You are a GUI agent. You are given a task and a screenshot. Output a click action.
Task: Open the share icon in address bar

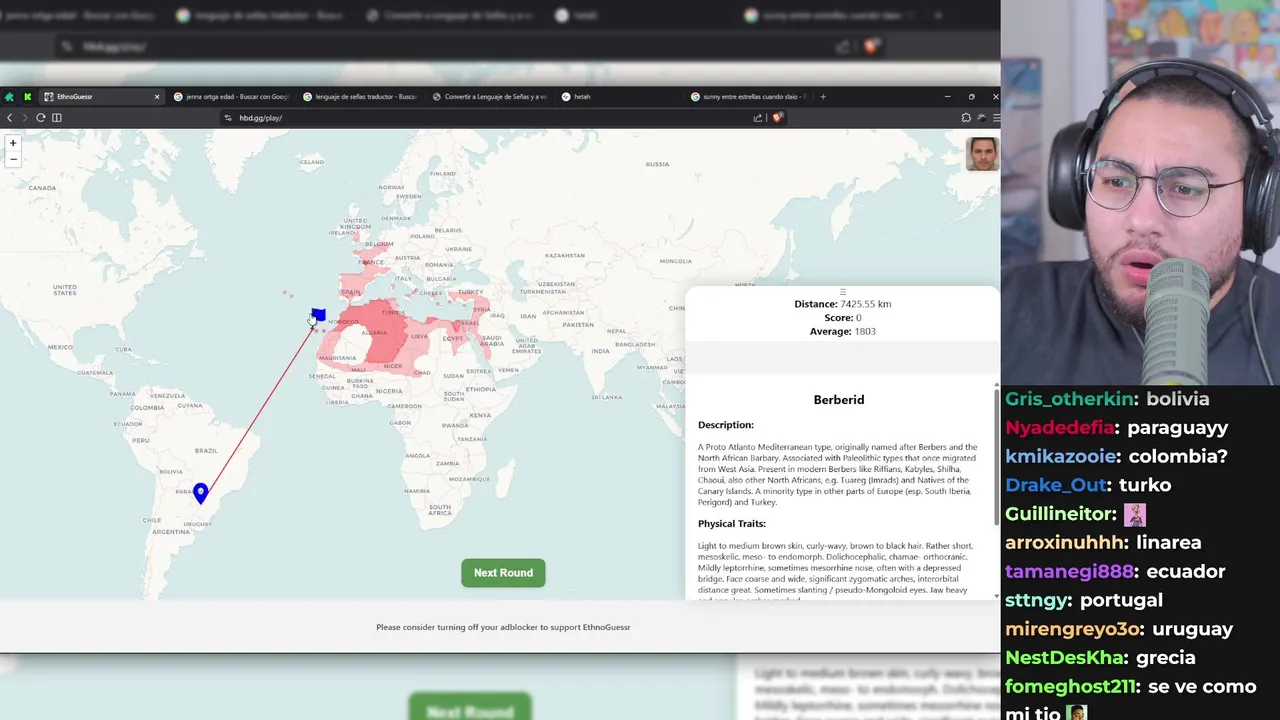coord(758,118)
